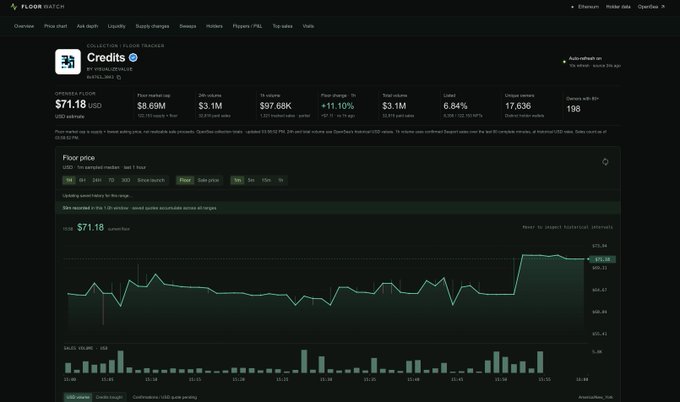The width and height of the screenshot is (680, 402).
Task: Click the +11.10% floor change value
Action: pos(337,106)
